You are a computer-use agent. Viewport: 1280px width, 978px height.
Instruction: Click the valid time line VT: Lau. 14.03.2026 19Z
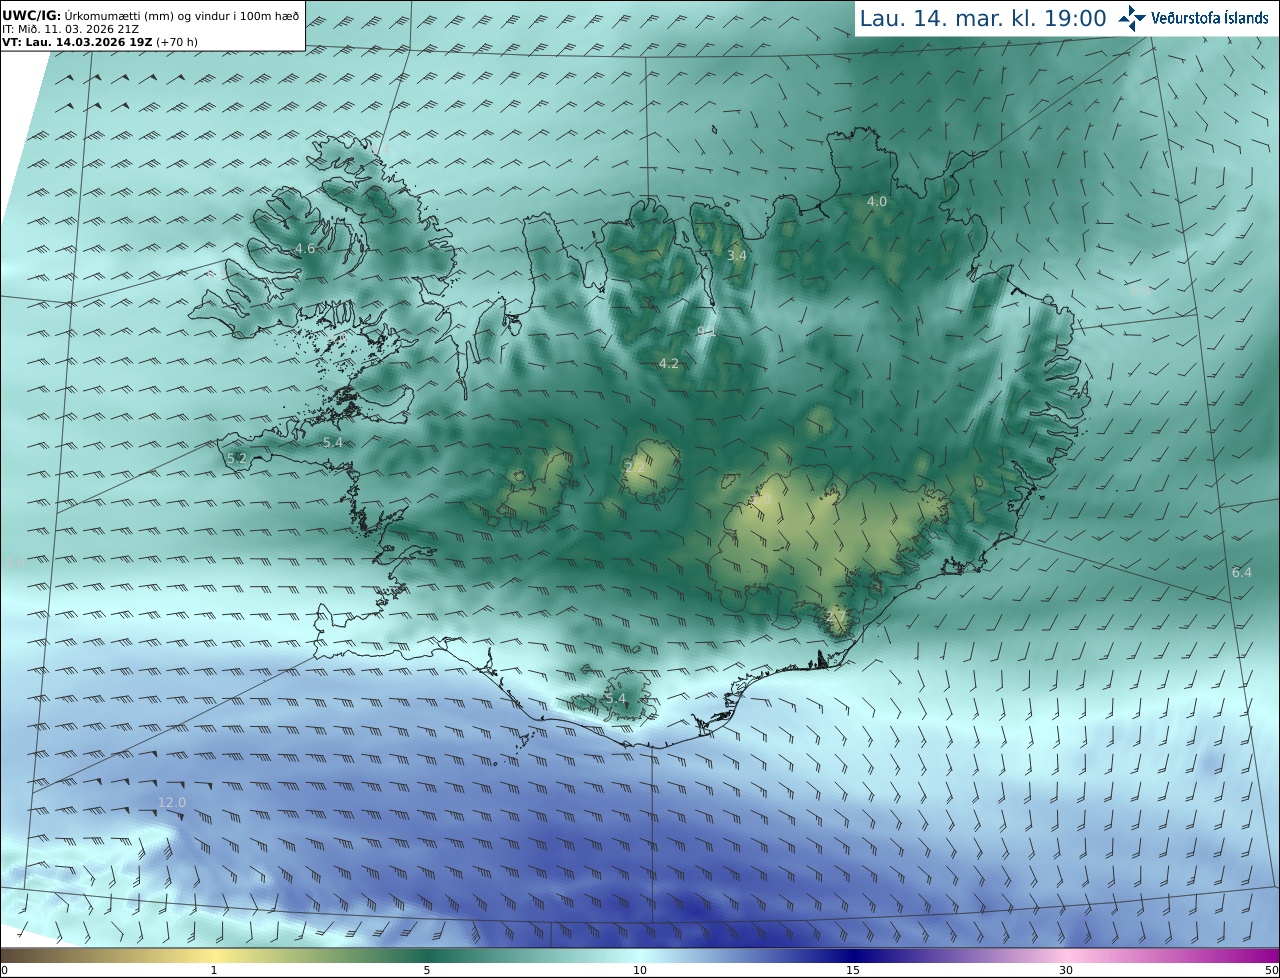[x=100, y=42]
